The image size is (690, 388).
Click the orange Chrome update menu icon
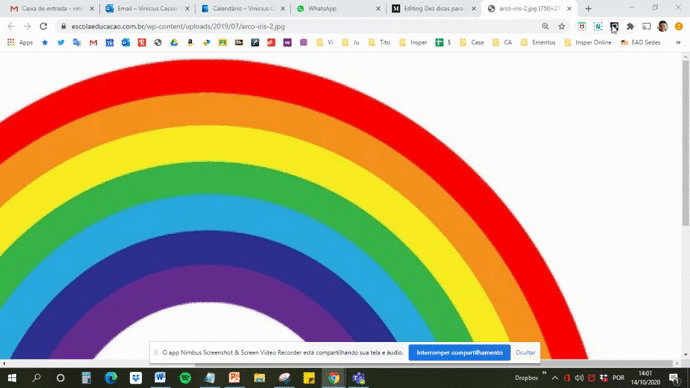click(x=679, y=26)
